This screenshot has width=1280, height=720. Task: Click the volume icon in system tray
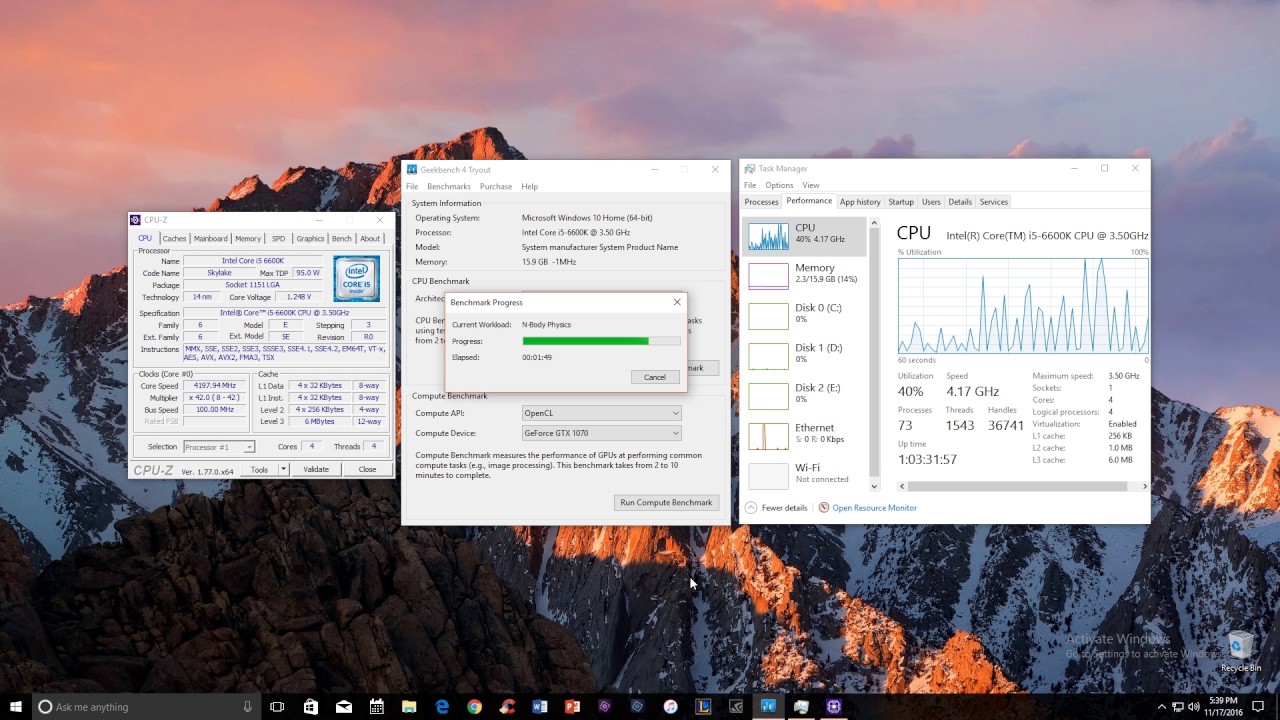[1194, 707]
